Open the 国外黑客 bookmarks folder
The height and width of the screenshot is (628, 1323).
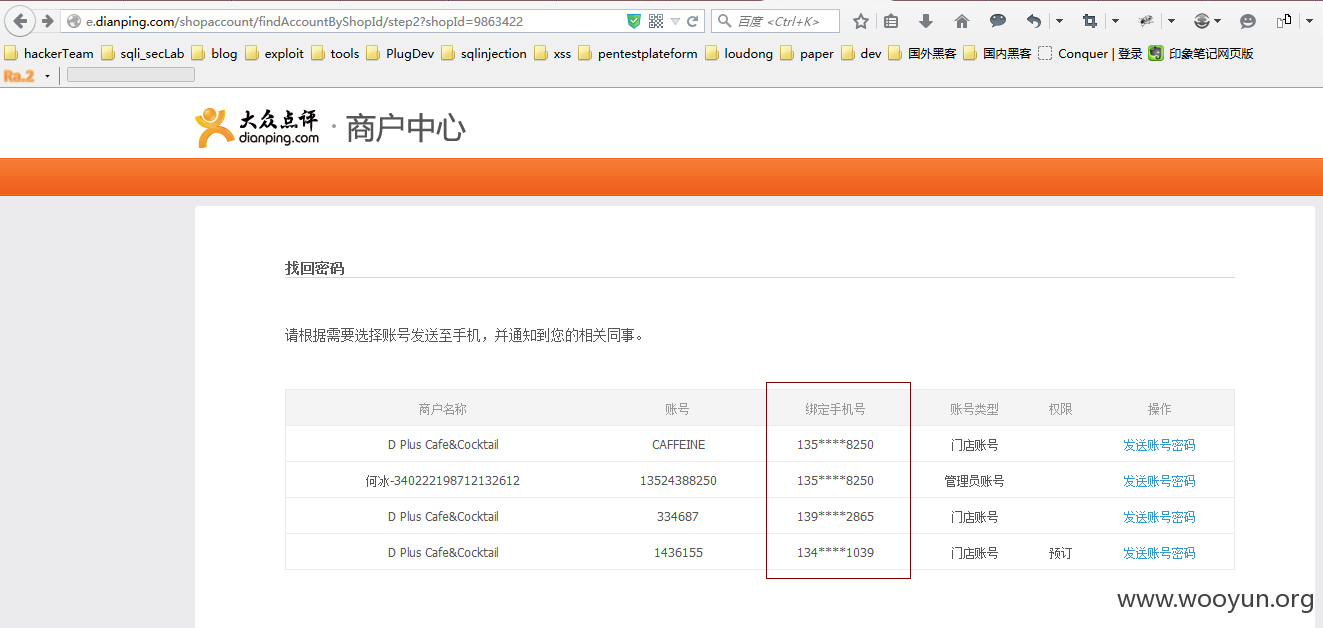[922, 54]
